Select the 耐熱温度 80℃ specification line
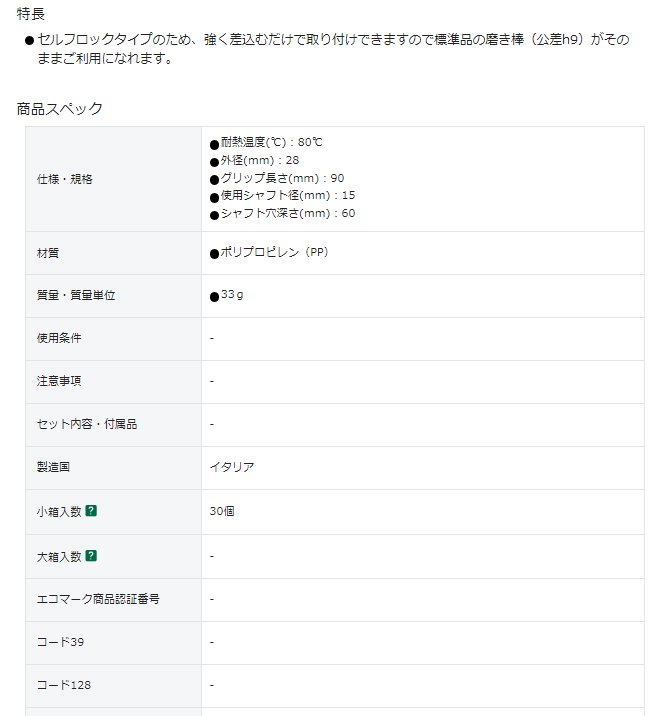Viewport: 658px width, 716px height. [270, 142]
